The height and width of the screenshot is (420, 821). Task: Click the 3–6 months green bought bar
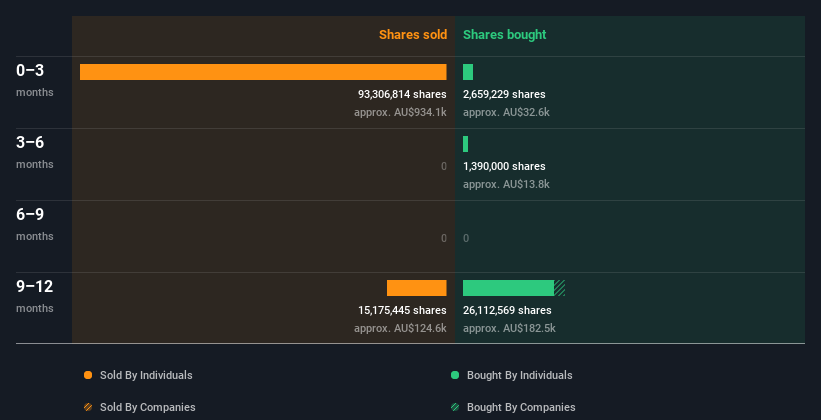465,144
